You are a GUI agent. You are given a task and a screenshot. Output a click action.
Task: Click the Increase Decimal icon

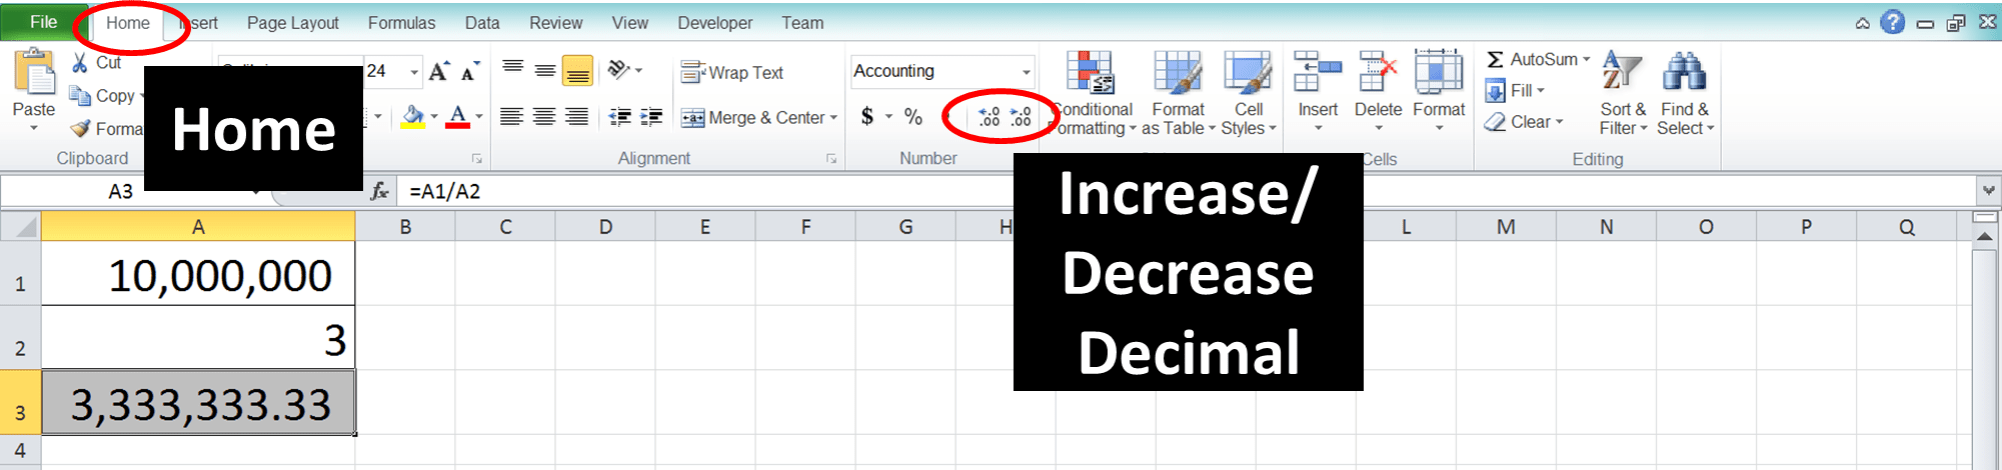click(989, 117)
